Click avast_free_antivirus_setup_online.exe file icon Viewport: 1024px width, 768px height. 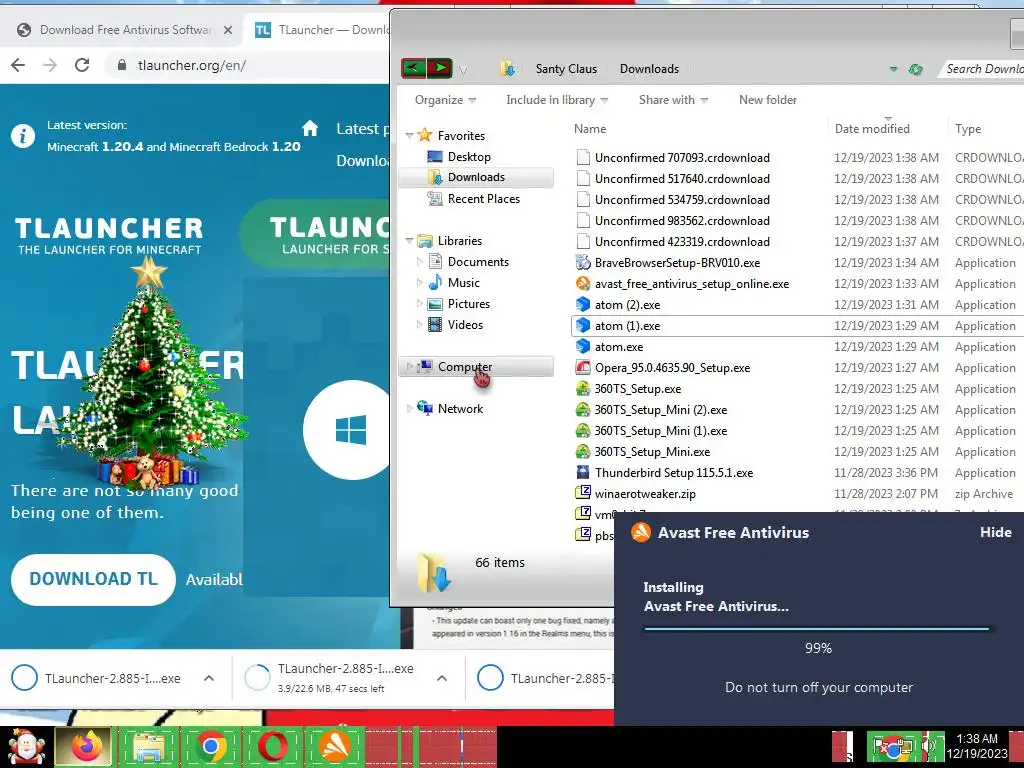click(x=583, y=283)
